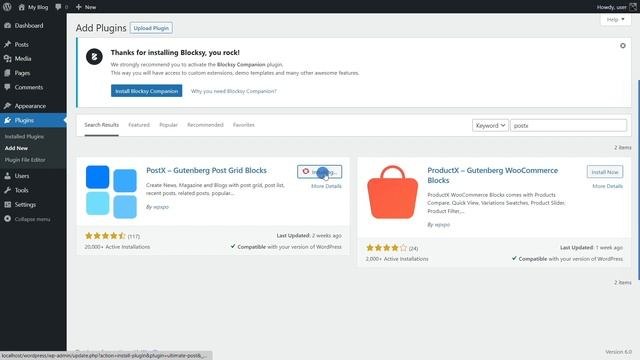Switch to Featured tab
Image resolution: width=640 pixels, height=360 pixels.
coord(139,125)
